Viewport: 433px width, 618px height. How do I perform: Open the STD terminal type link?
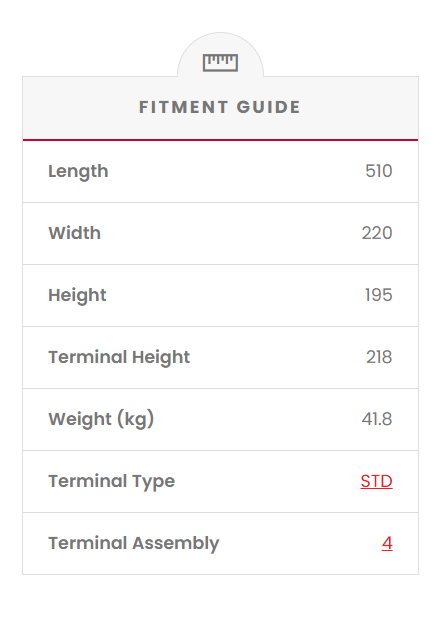[376, 481]
